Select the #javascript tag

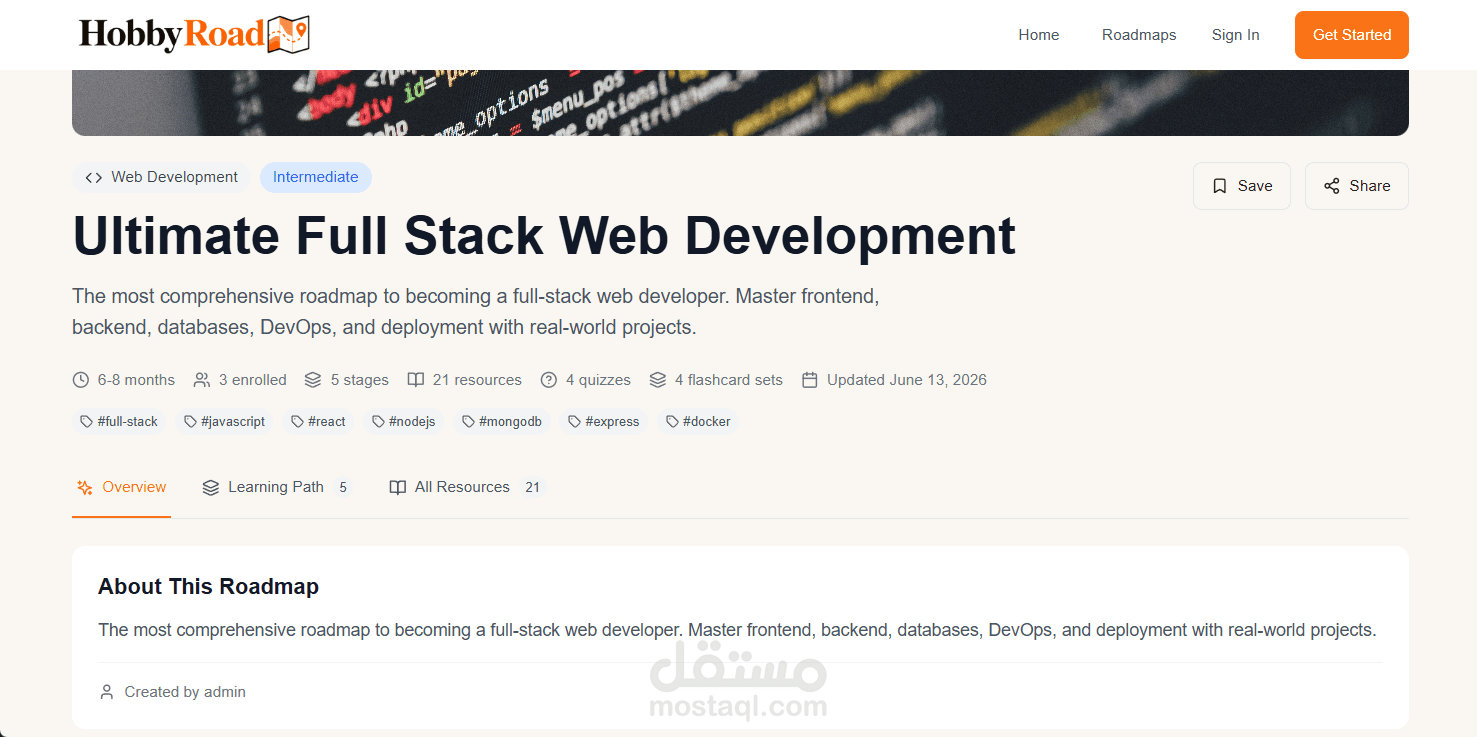click(225, 422)
